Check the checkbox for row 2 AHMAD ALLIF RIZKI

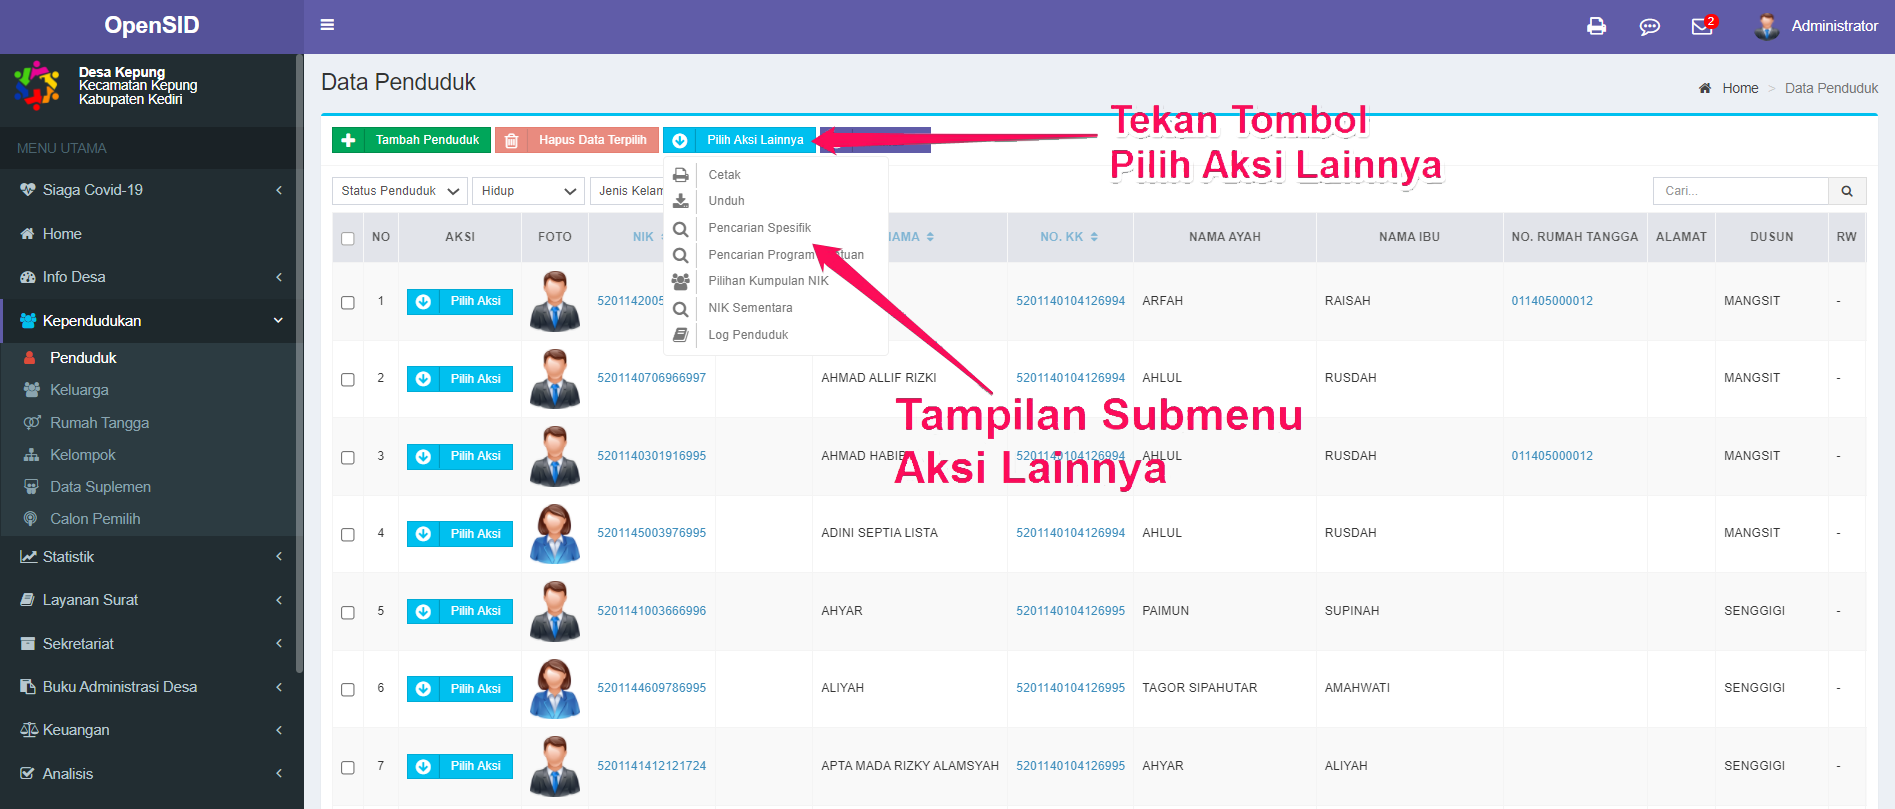[348, 379]
